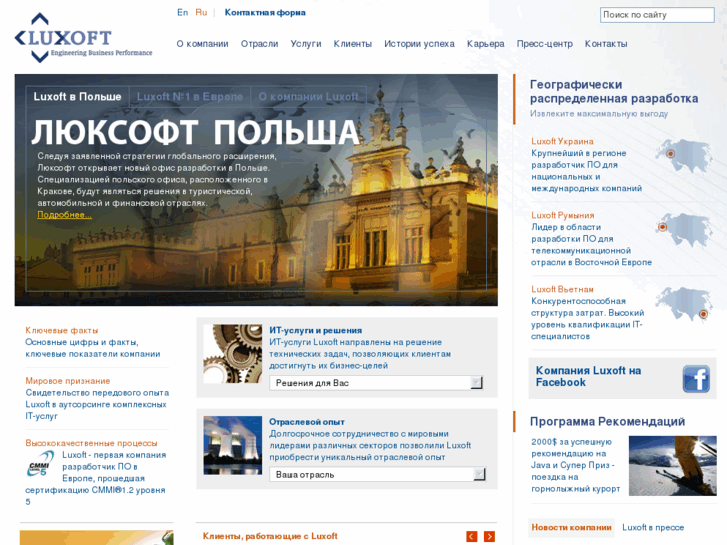Screen dimensions: 727x545
Task: Open the Контактная форма link
Action: (x=265, y=13)
